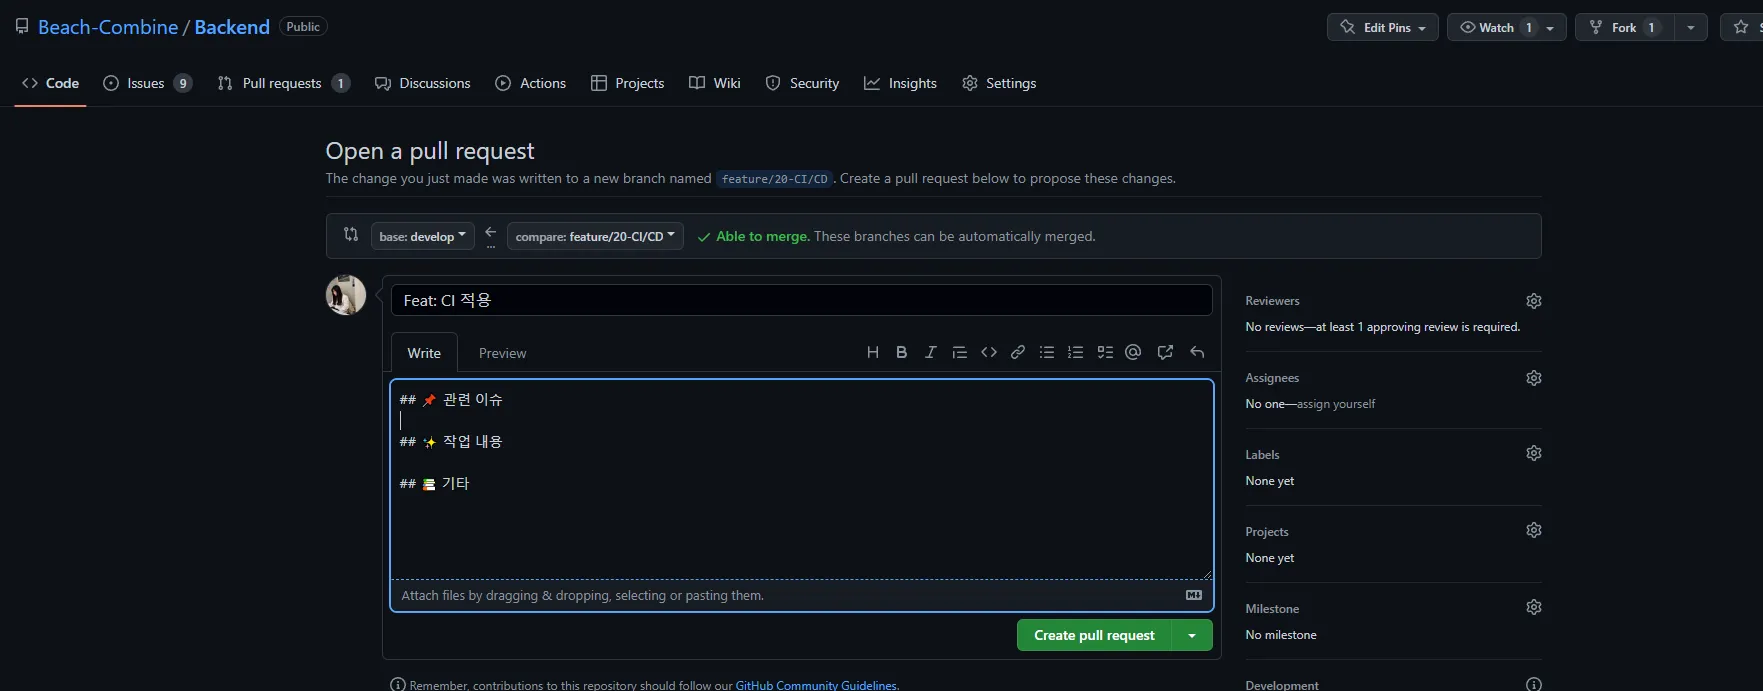Open the Actions tab

(531, 83)
